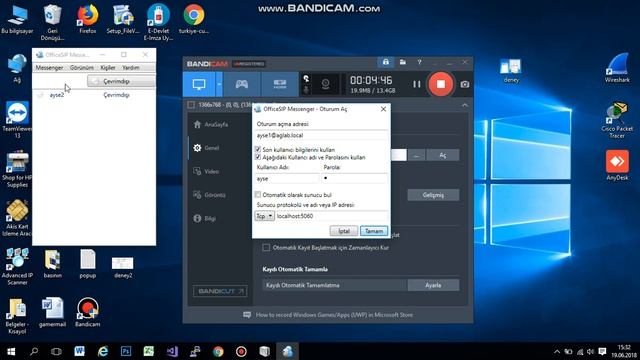Screen dimensions: 640x360
Task: Open E-Devlet E-İmza desktop icon
Action: [158, 22]
